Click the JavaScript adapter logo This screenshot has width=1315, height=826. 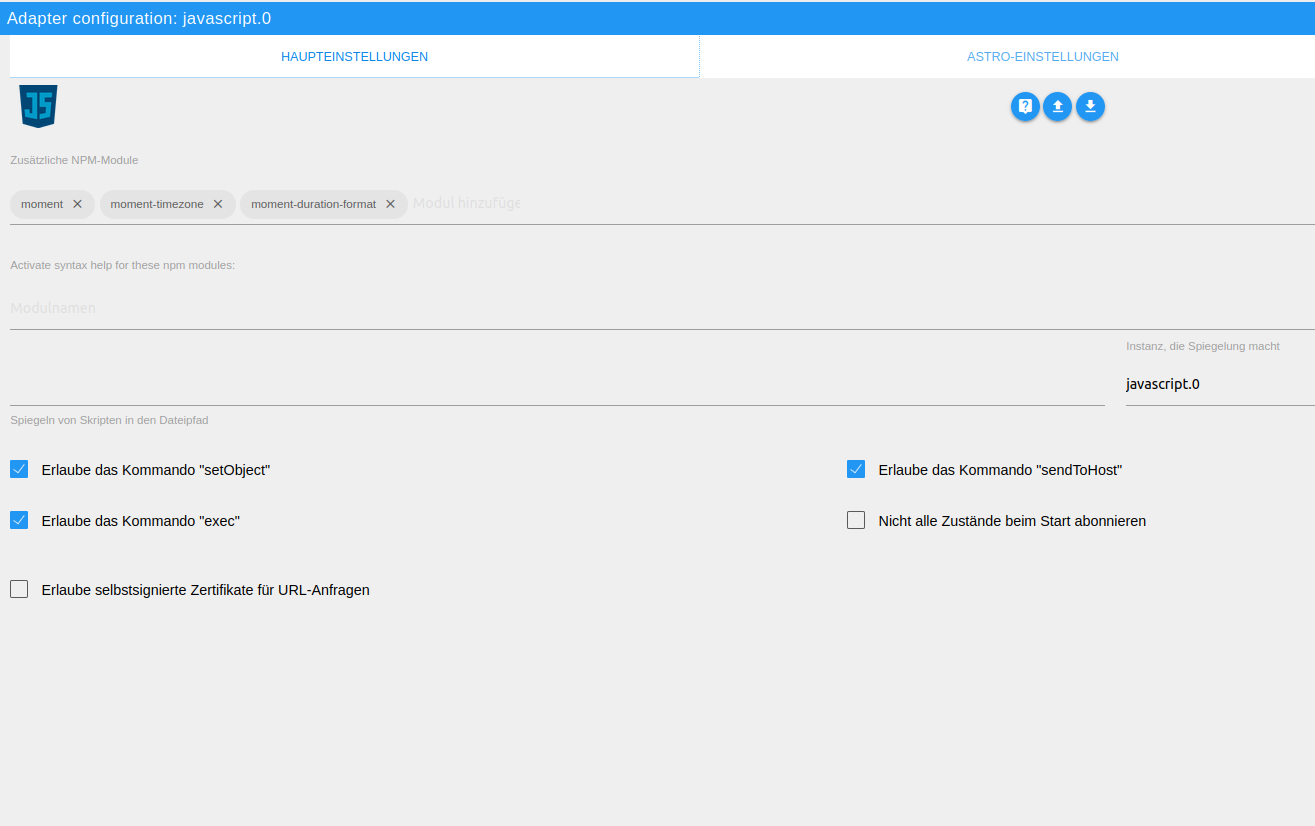point(38,106)
